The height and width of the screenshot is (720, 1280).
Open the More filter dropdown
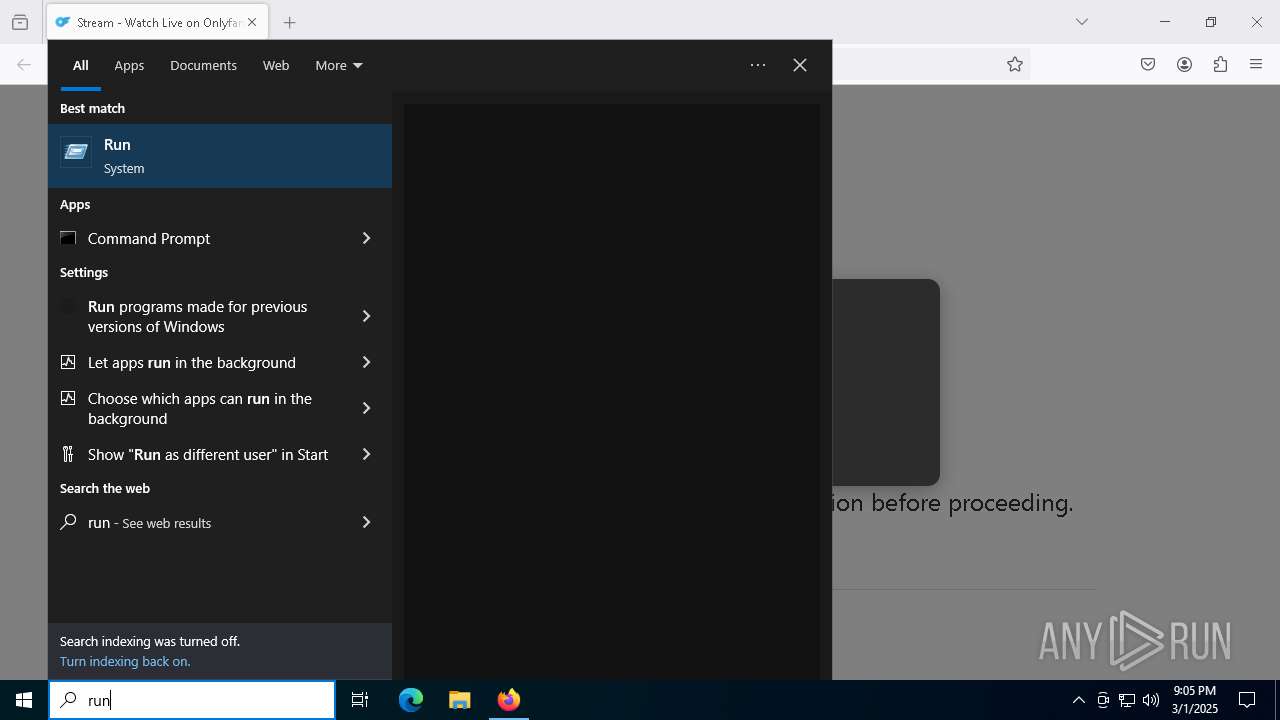pyautogui.click(x=339, y=65)
